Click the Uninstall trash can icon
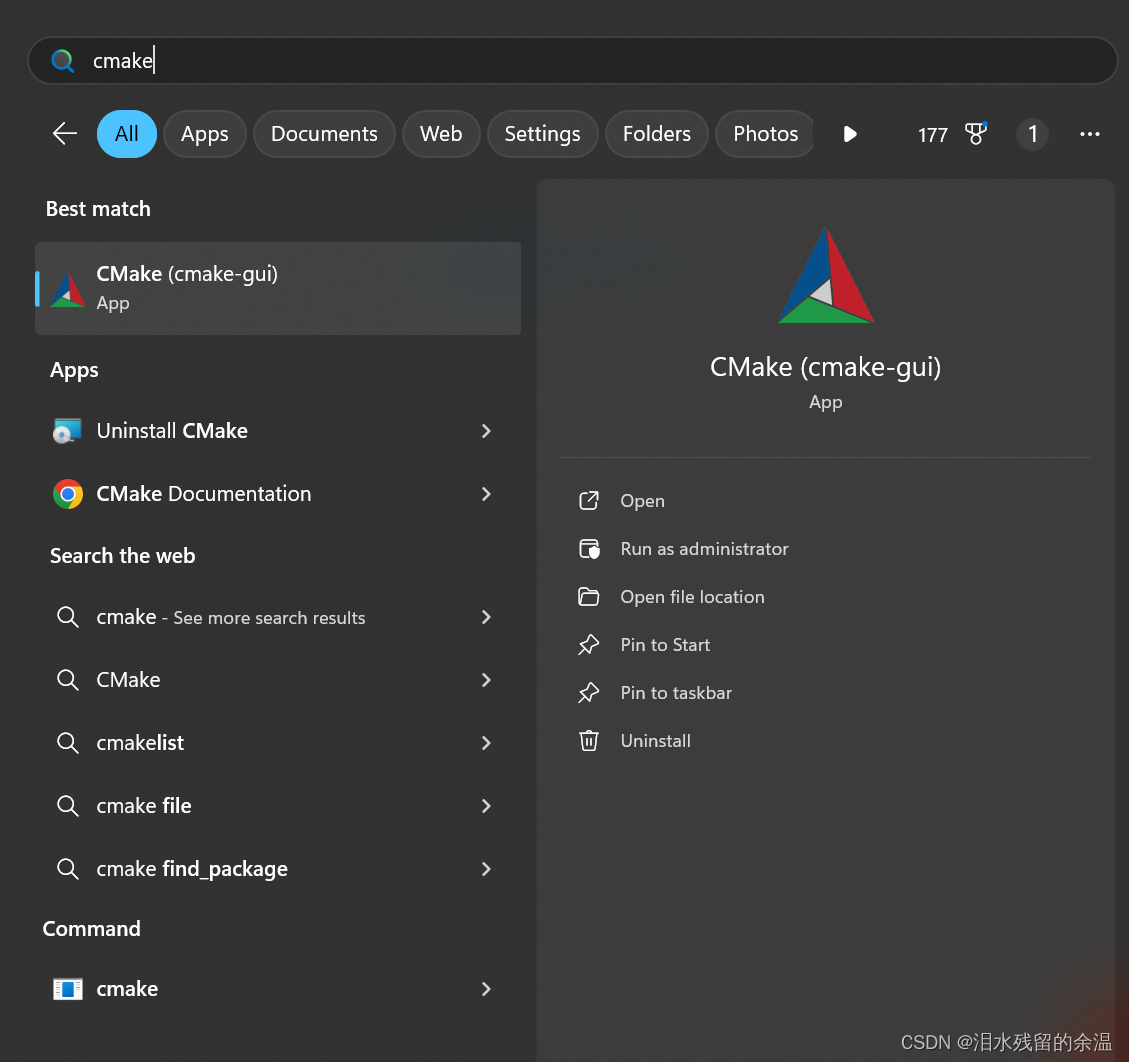This screenshot has height=1062, width=1129. [x=589, y=740]
